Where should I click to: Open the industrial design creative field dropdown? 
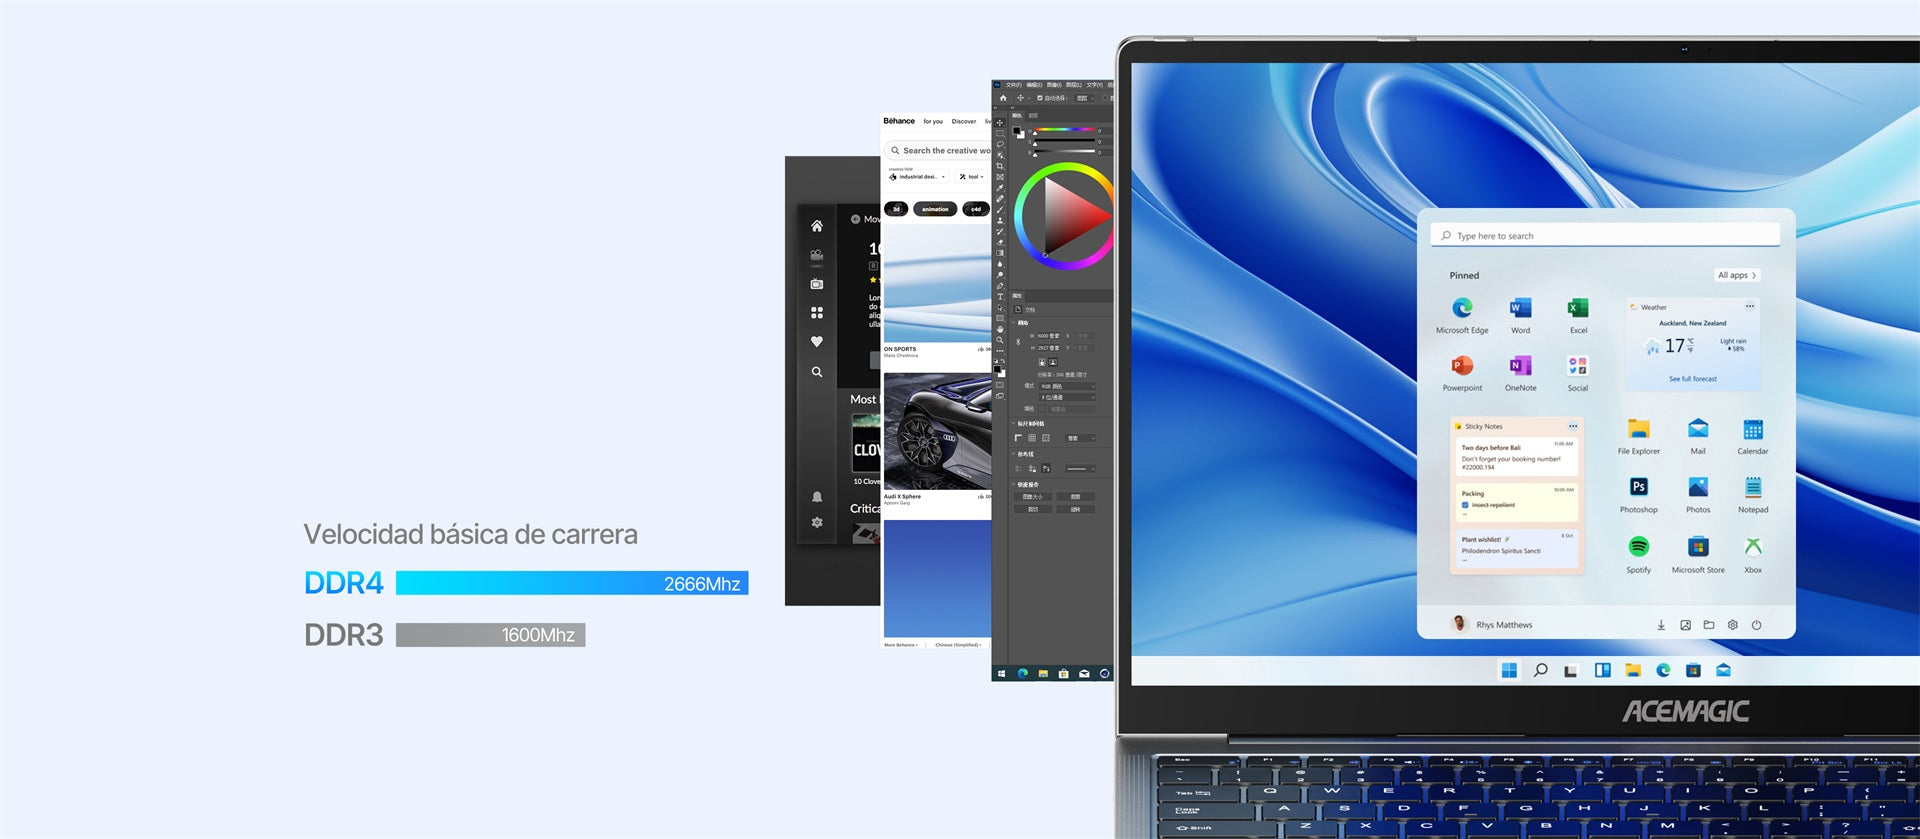tap(918, 177)
